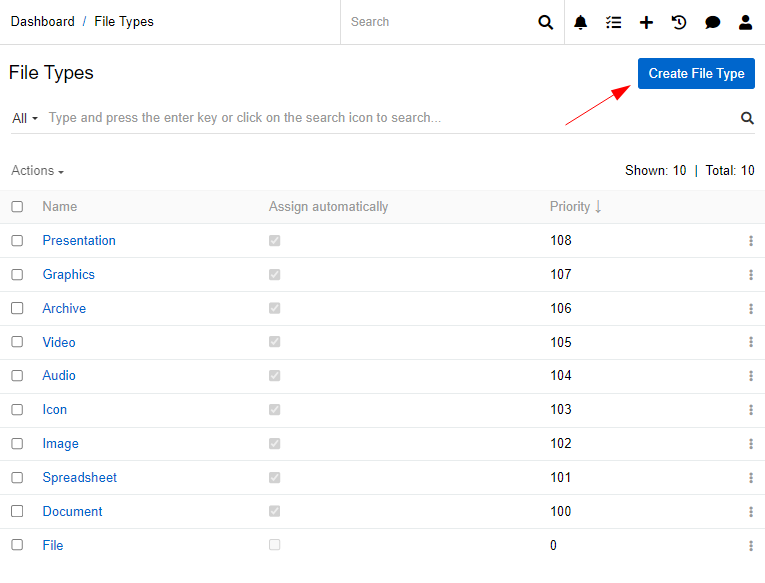Open the task list icon in header
This screenshot has height=583, width=765.
pyautogui.click(x=613, y=22)
